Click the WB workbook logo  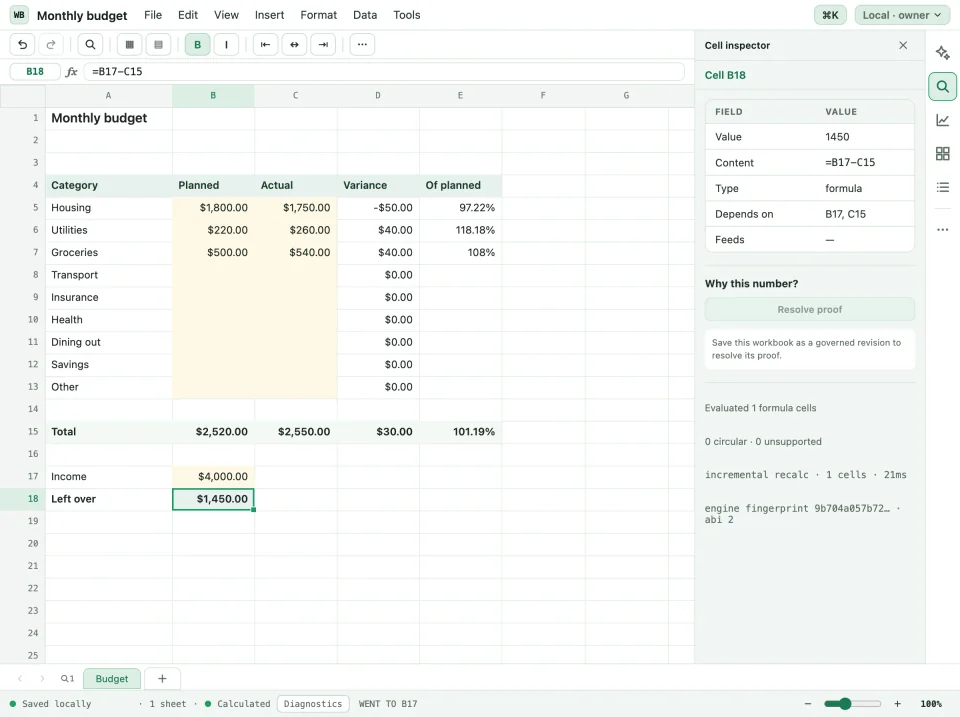tap(19, 15)
